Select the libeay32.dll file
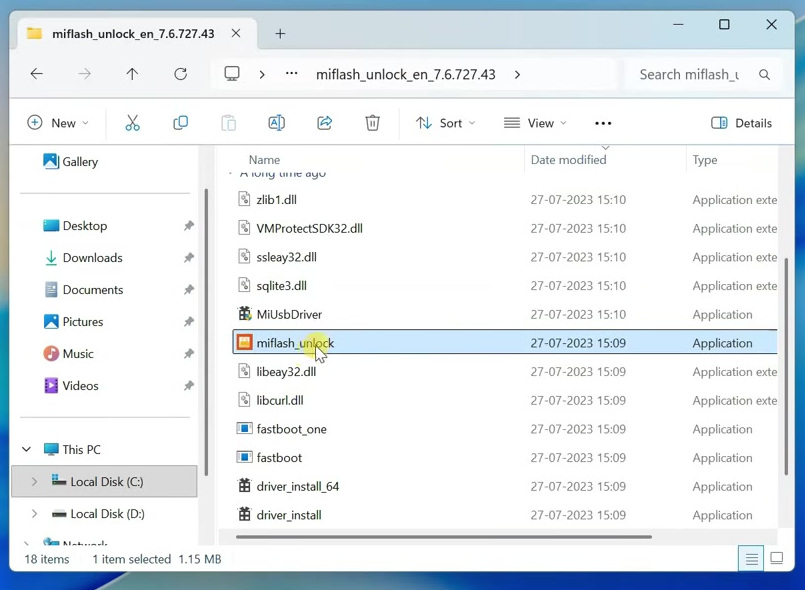This screenshot has height=590, width=805. (505, 371)
